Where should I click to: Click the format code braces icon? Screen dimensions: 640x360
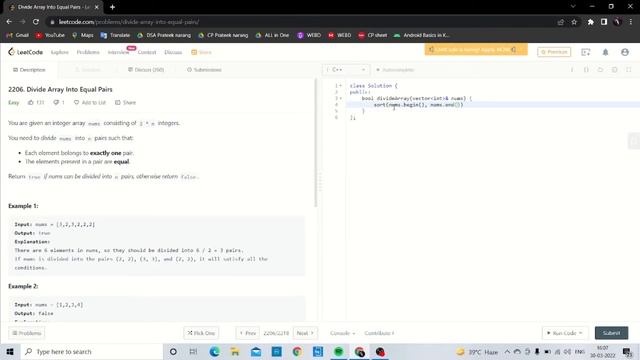(x=586, y=70)
